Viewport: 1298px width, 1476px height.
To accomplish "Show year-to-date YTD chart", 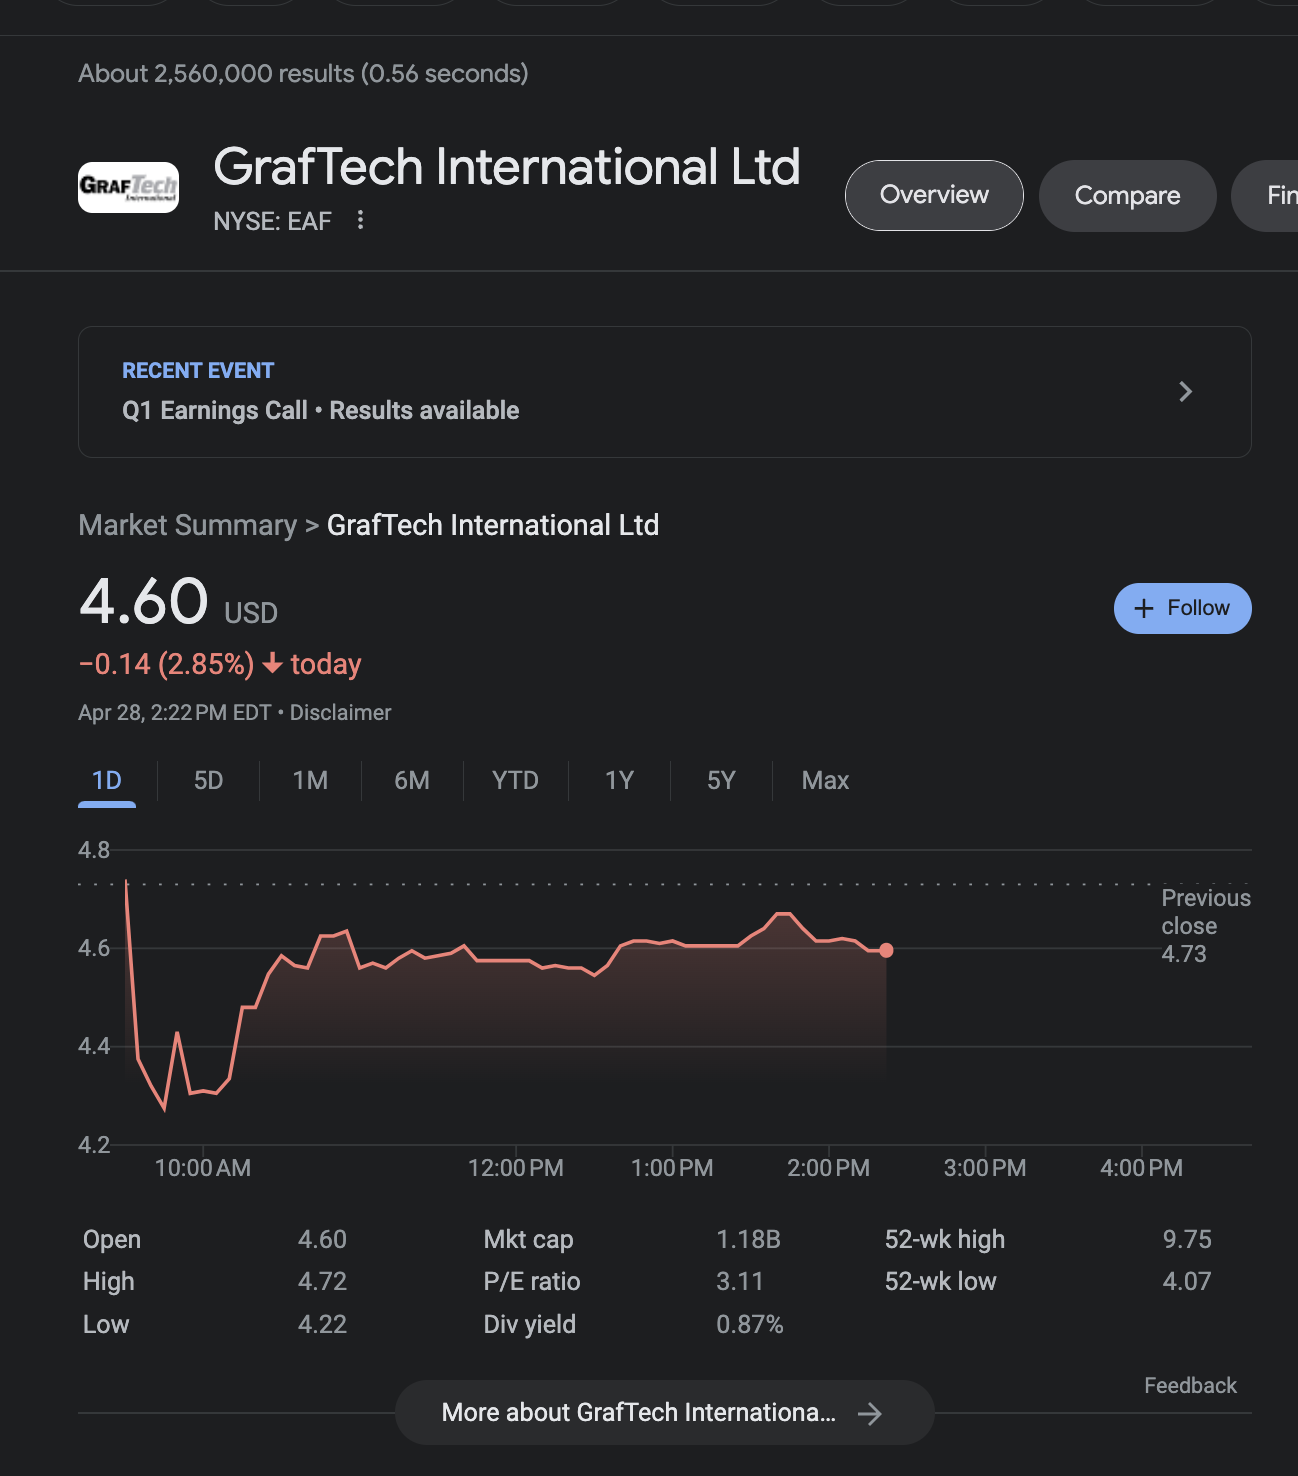I will (515, 780).
